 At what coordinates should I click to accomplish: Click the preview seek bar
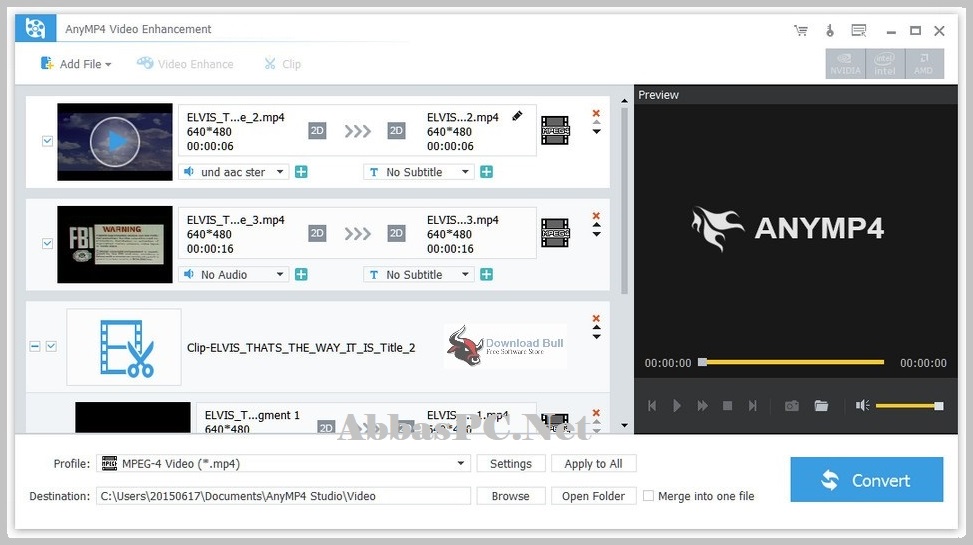pyautogui.click(x=793, y=362)
